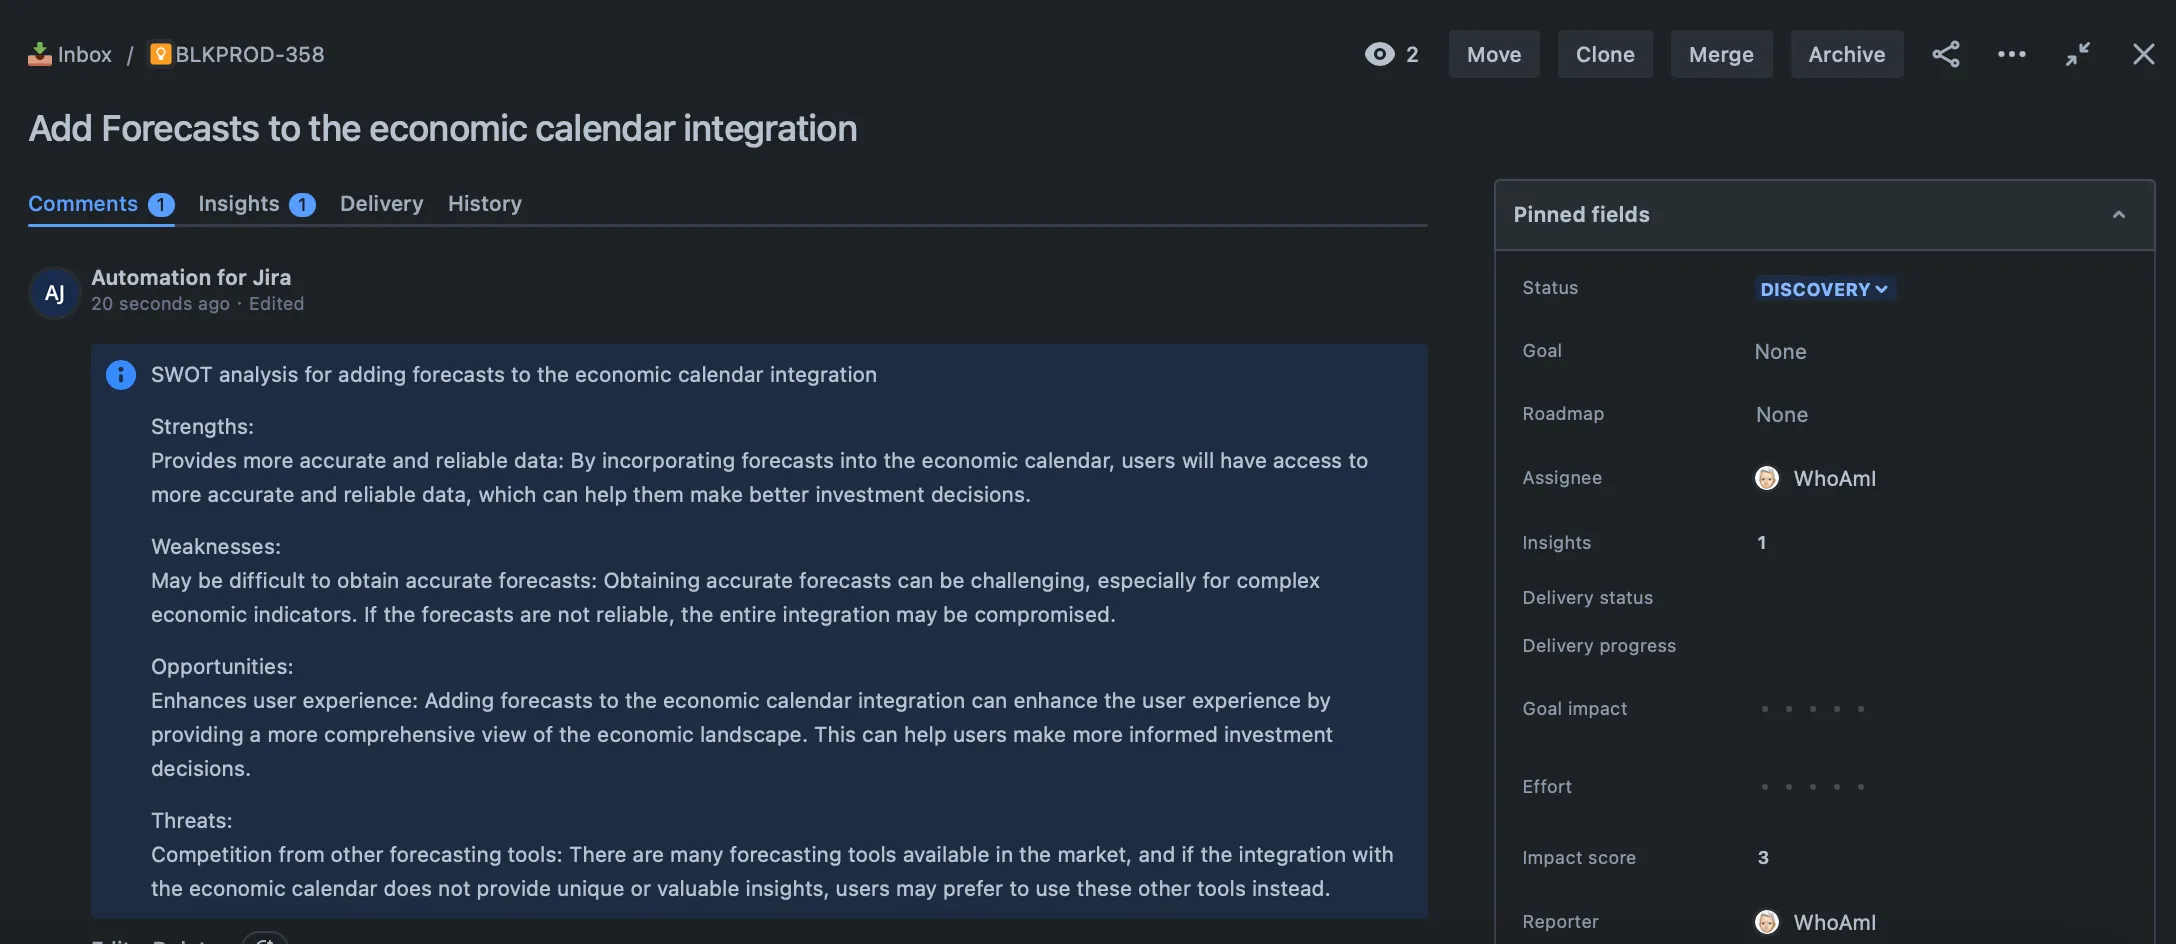This screenshot has width=2176, height=944.
Task: Open the DISCOVERY status dropdown
Action: pyautogui.click(x=1824, y=289)
